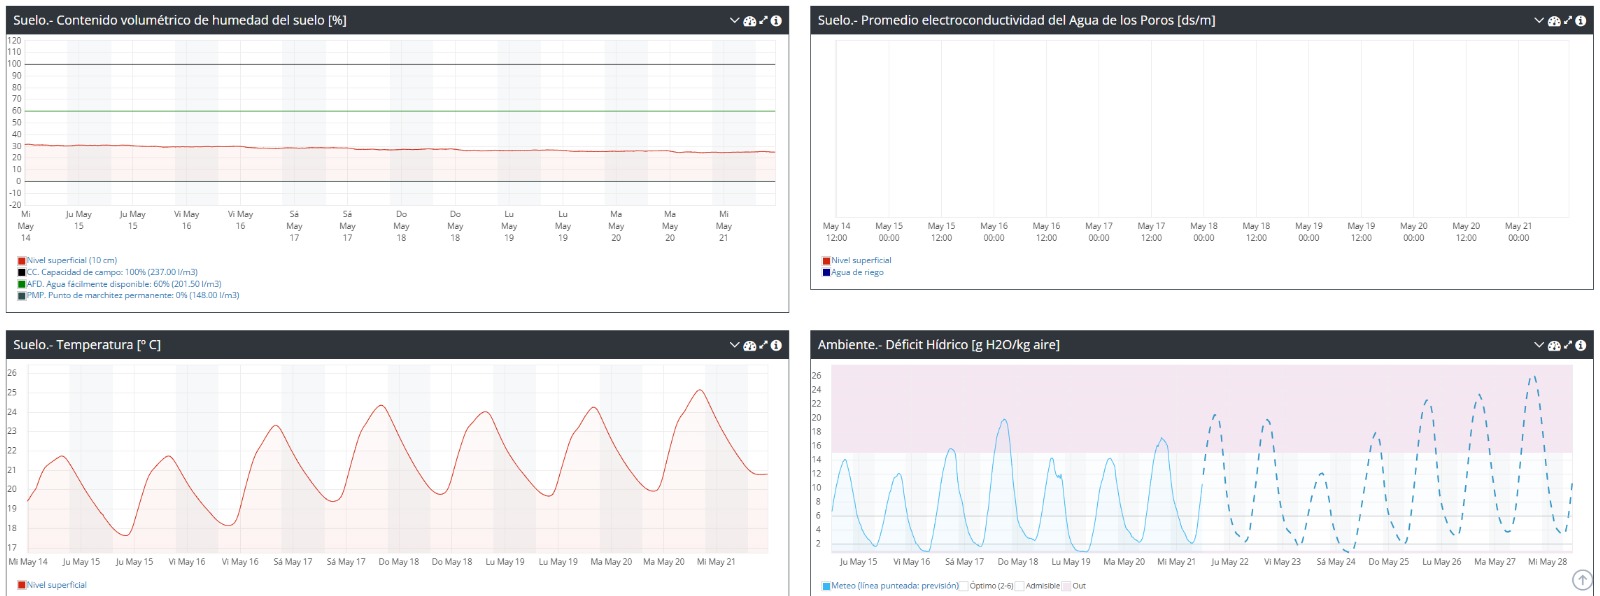Collapse soil moisture panel with chevron
Viewport: 1600px width, 596px height.
(735, 21)
